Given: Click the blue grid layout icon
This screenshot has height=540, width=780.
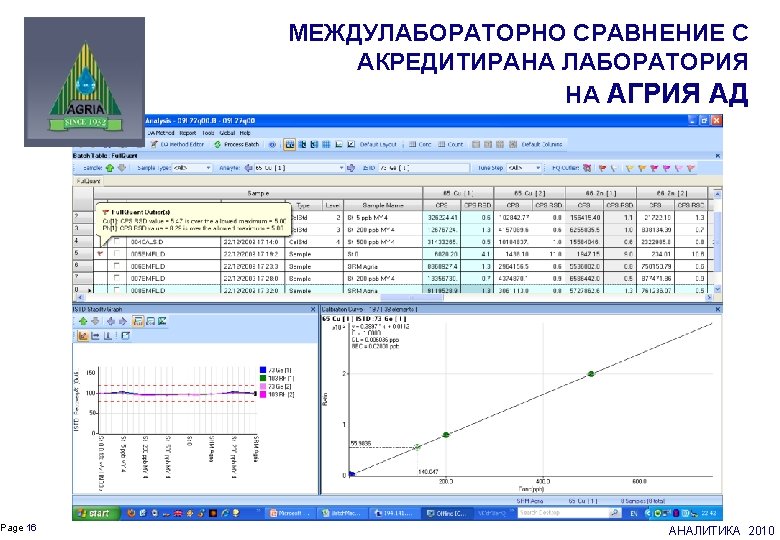Looking at the screenshot, I should click(x=326, y=144).
